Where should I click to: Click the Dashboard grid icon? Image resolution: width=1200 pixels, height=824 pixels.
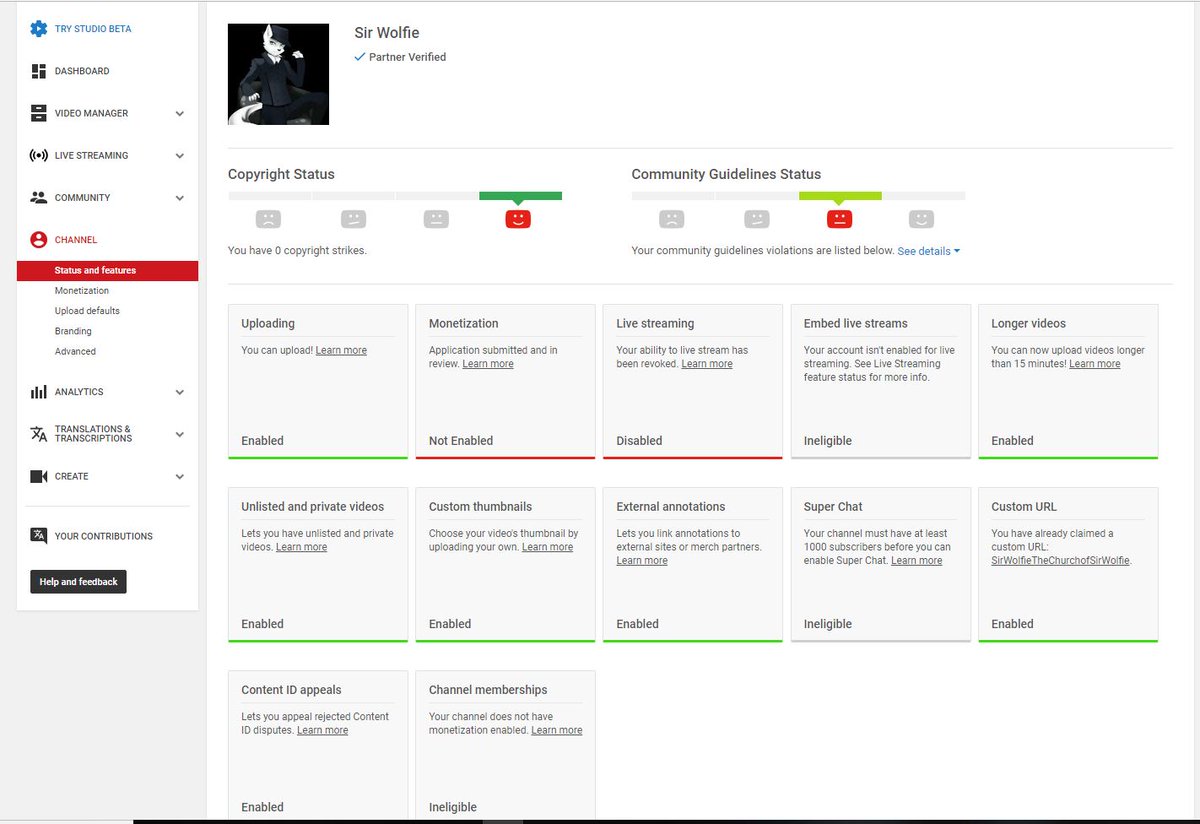coord(39,71)
